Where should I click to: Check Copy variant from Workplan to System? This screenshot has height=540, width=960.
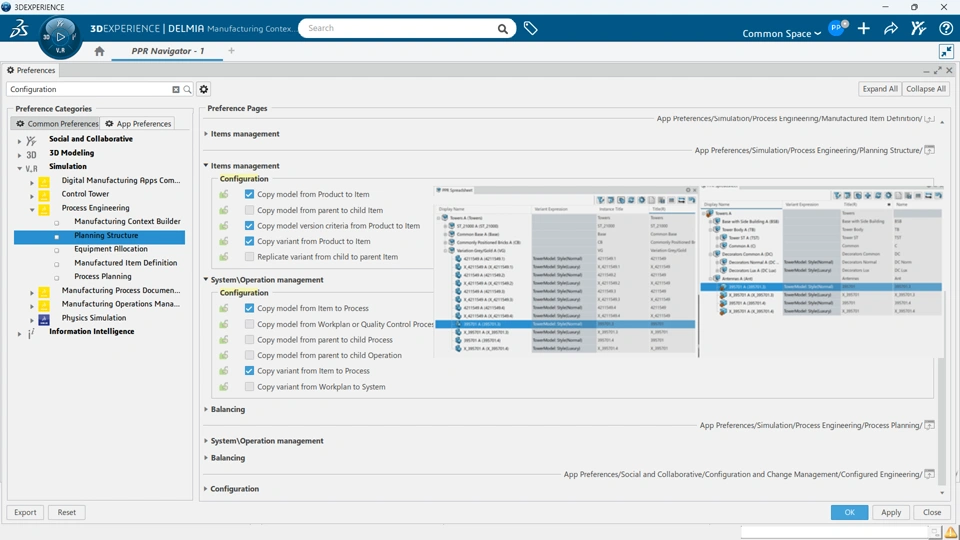point(249,386)
